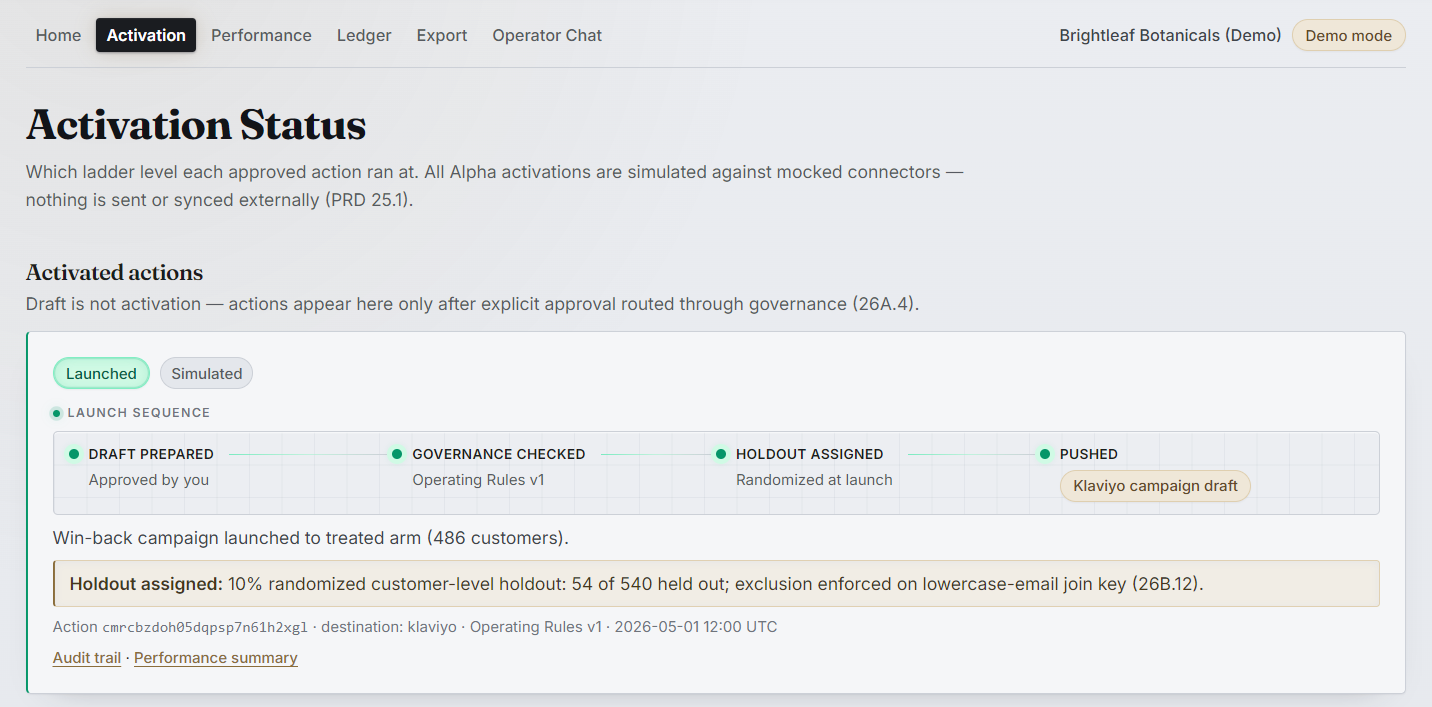Open the Ledger tab
The image size is (1432, 707).
(x=364, y=35)
